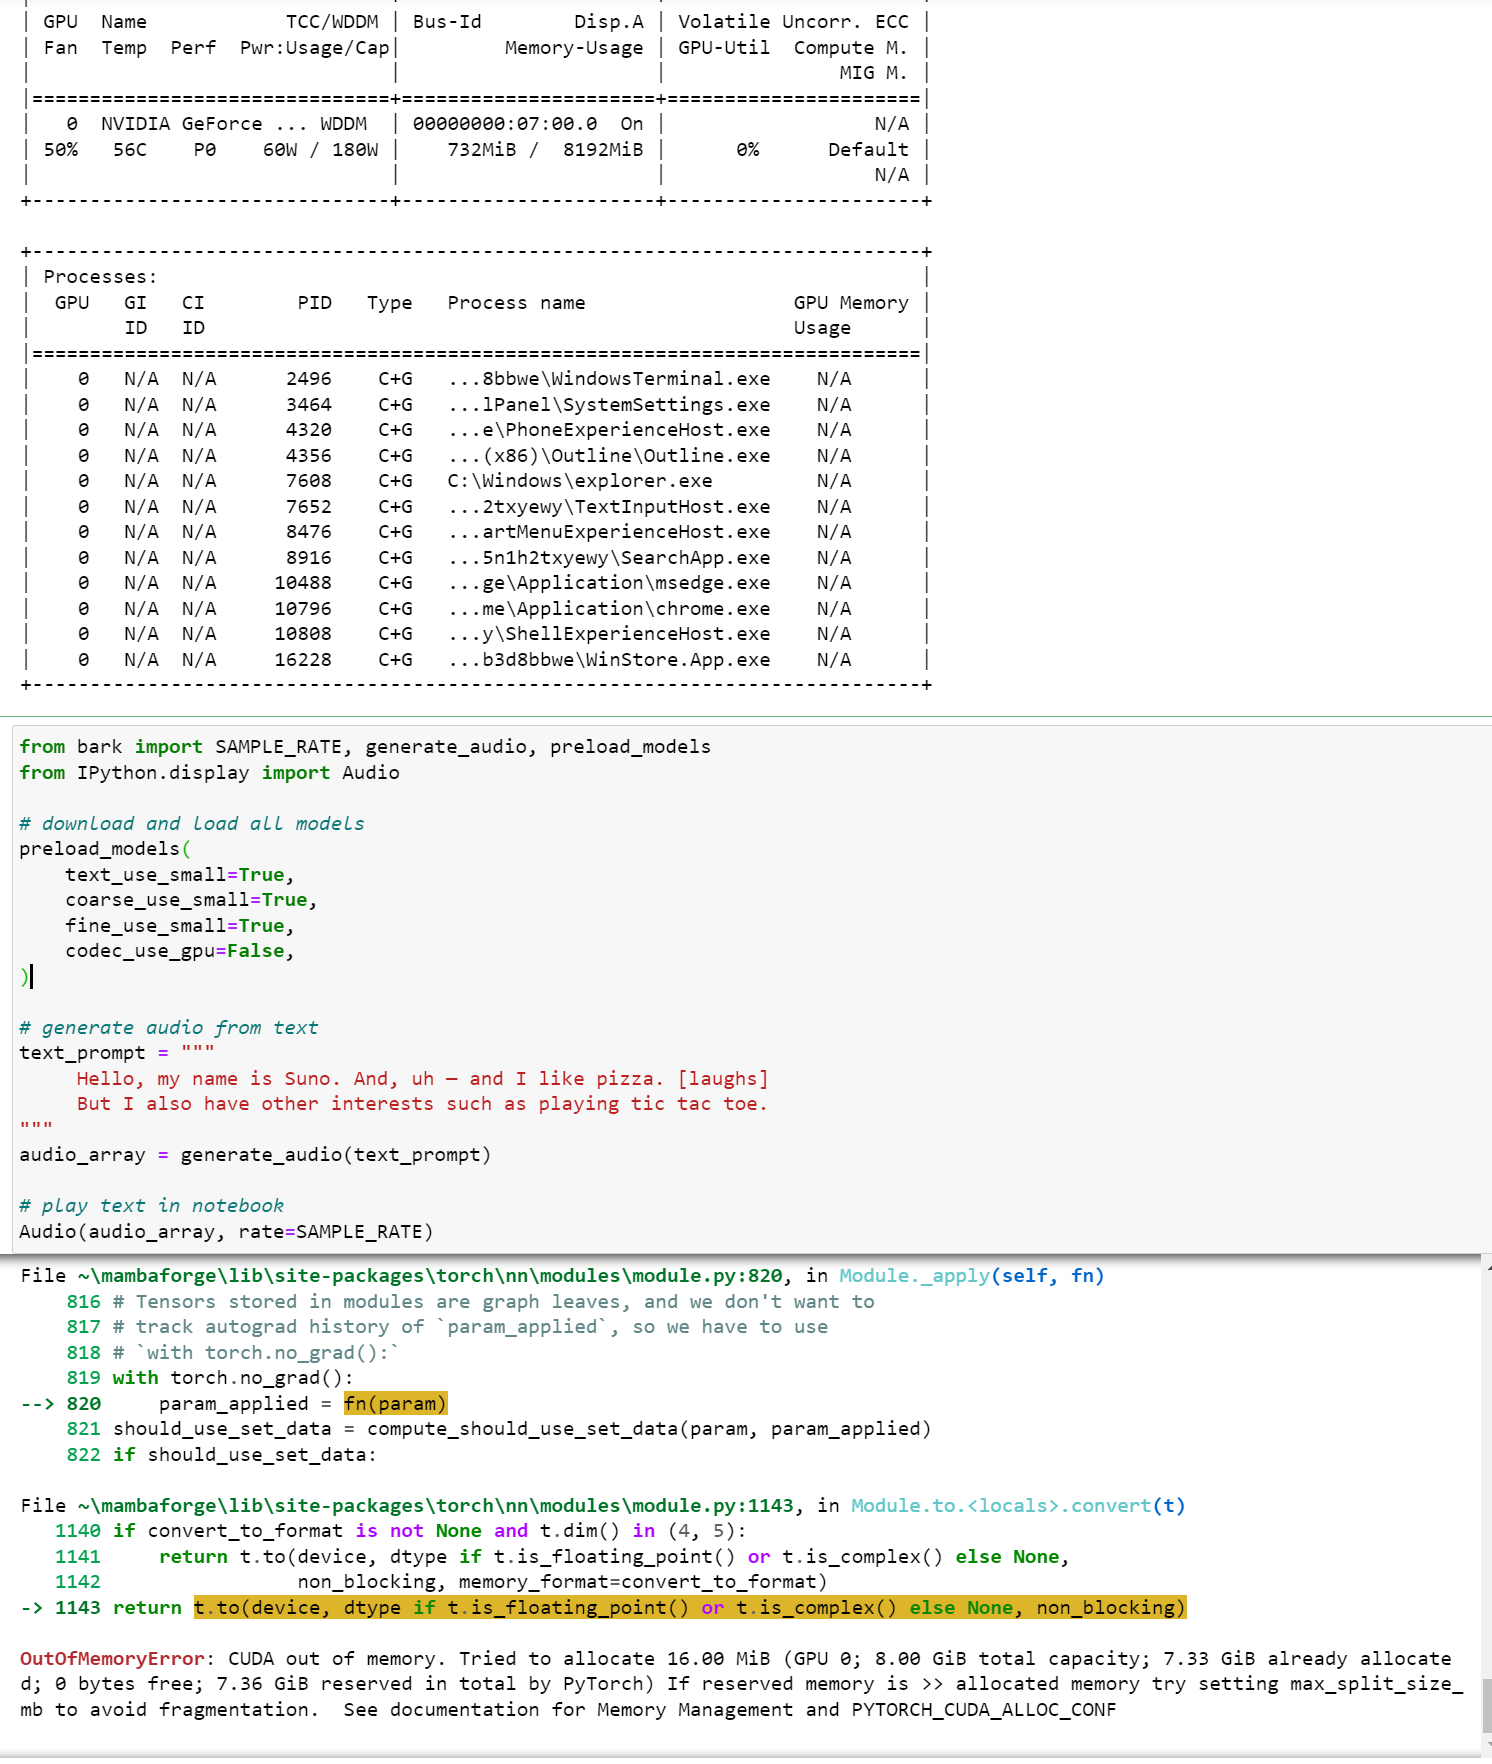This screenshot has width=1492, height=1764.
Task: Click the highlighted t.to(device, dtype...) line 1143
Action: 690,1608
